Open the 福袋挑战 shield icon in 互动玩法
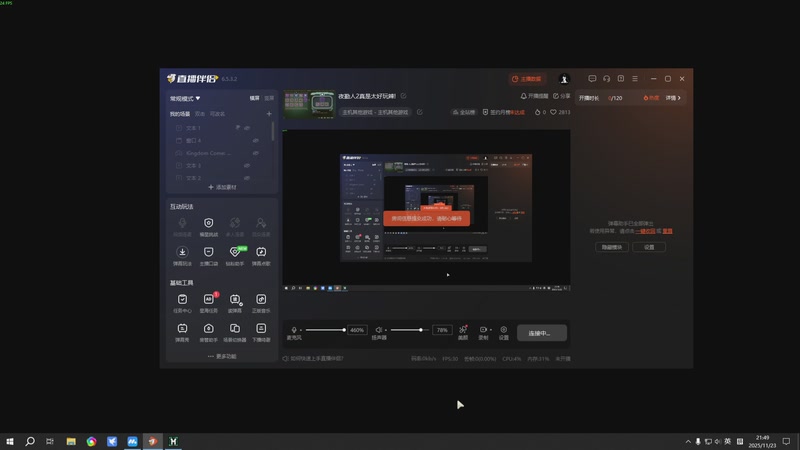This screenshot has height=450, width=800. [209, 223]
